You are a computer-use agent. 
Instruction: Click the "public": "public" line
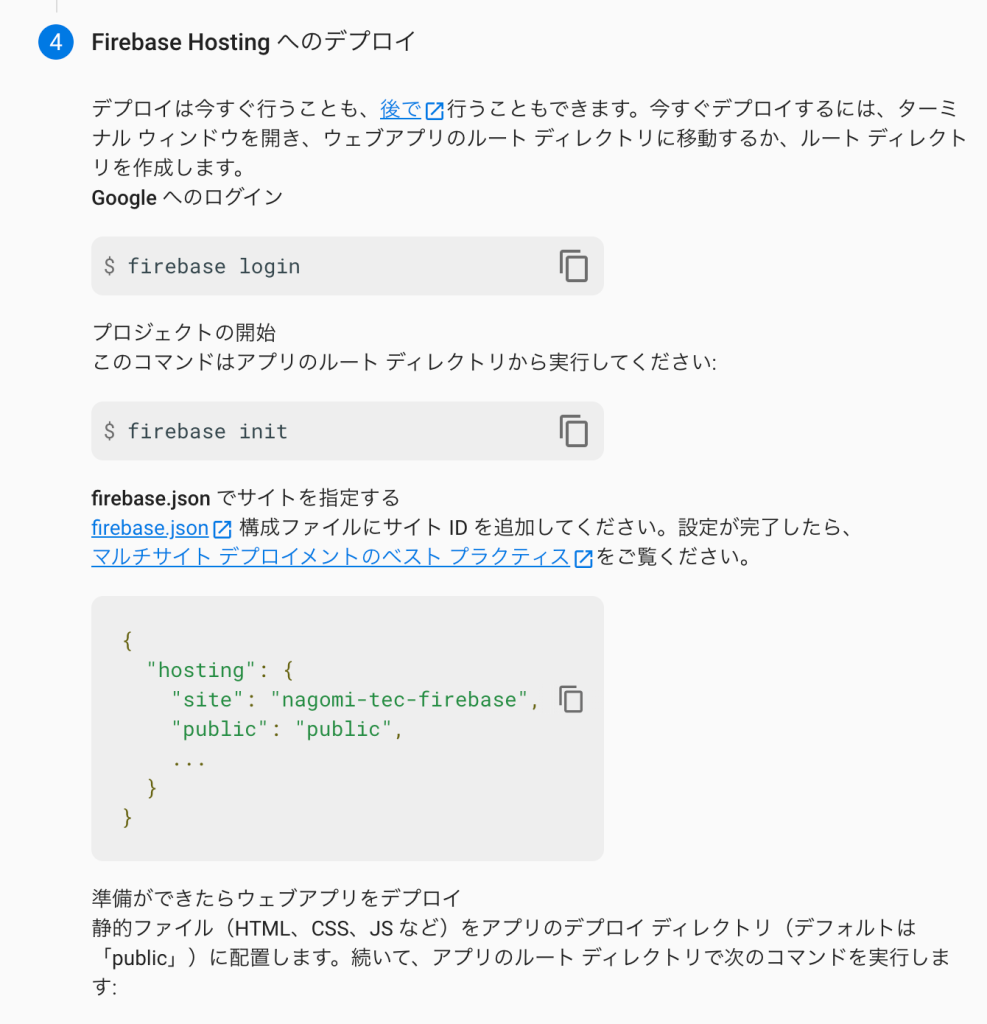286,729
